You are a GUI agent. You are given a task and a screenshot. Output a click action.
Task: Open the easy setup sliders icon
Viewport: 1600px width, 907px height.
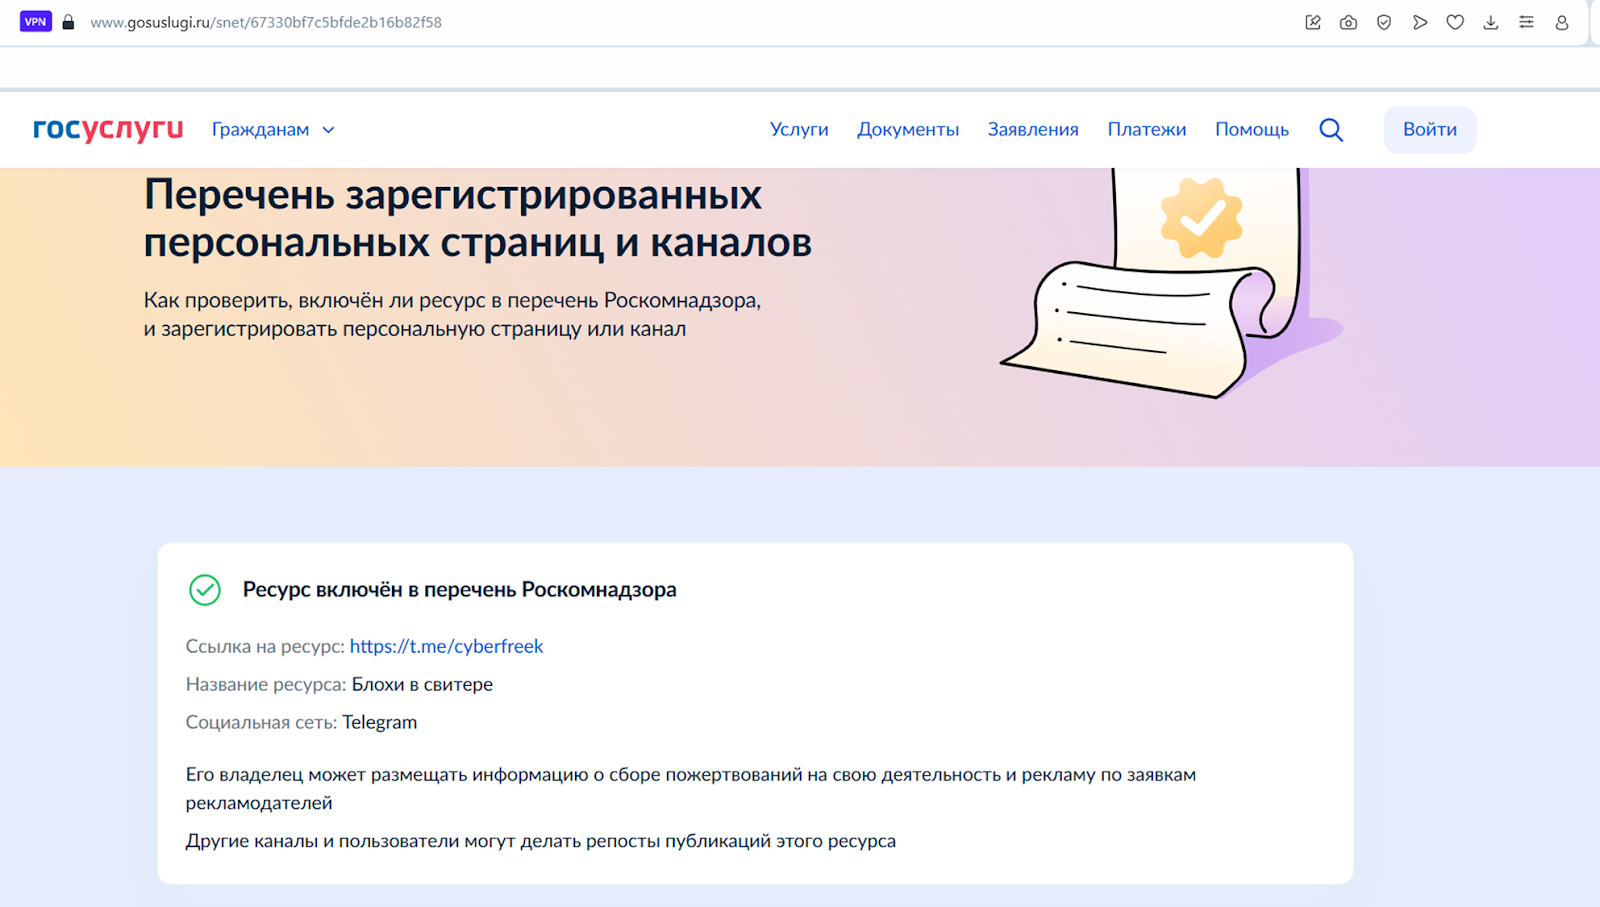click(x=1526, y=22)
